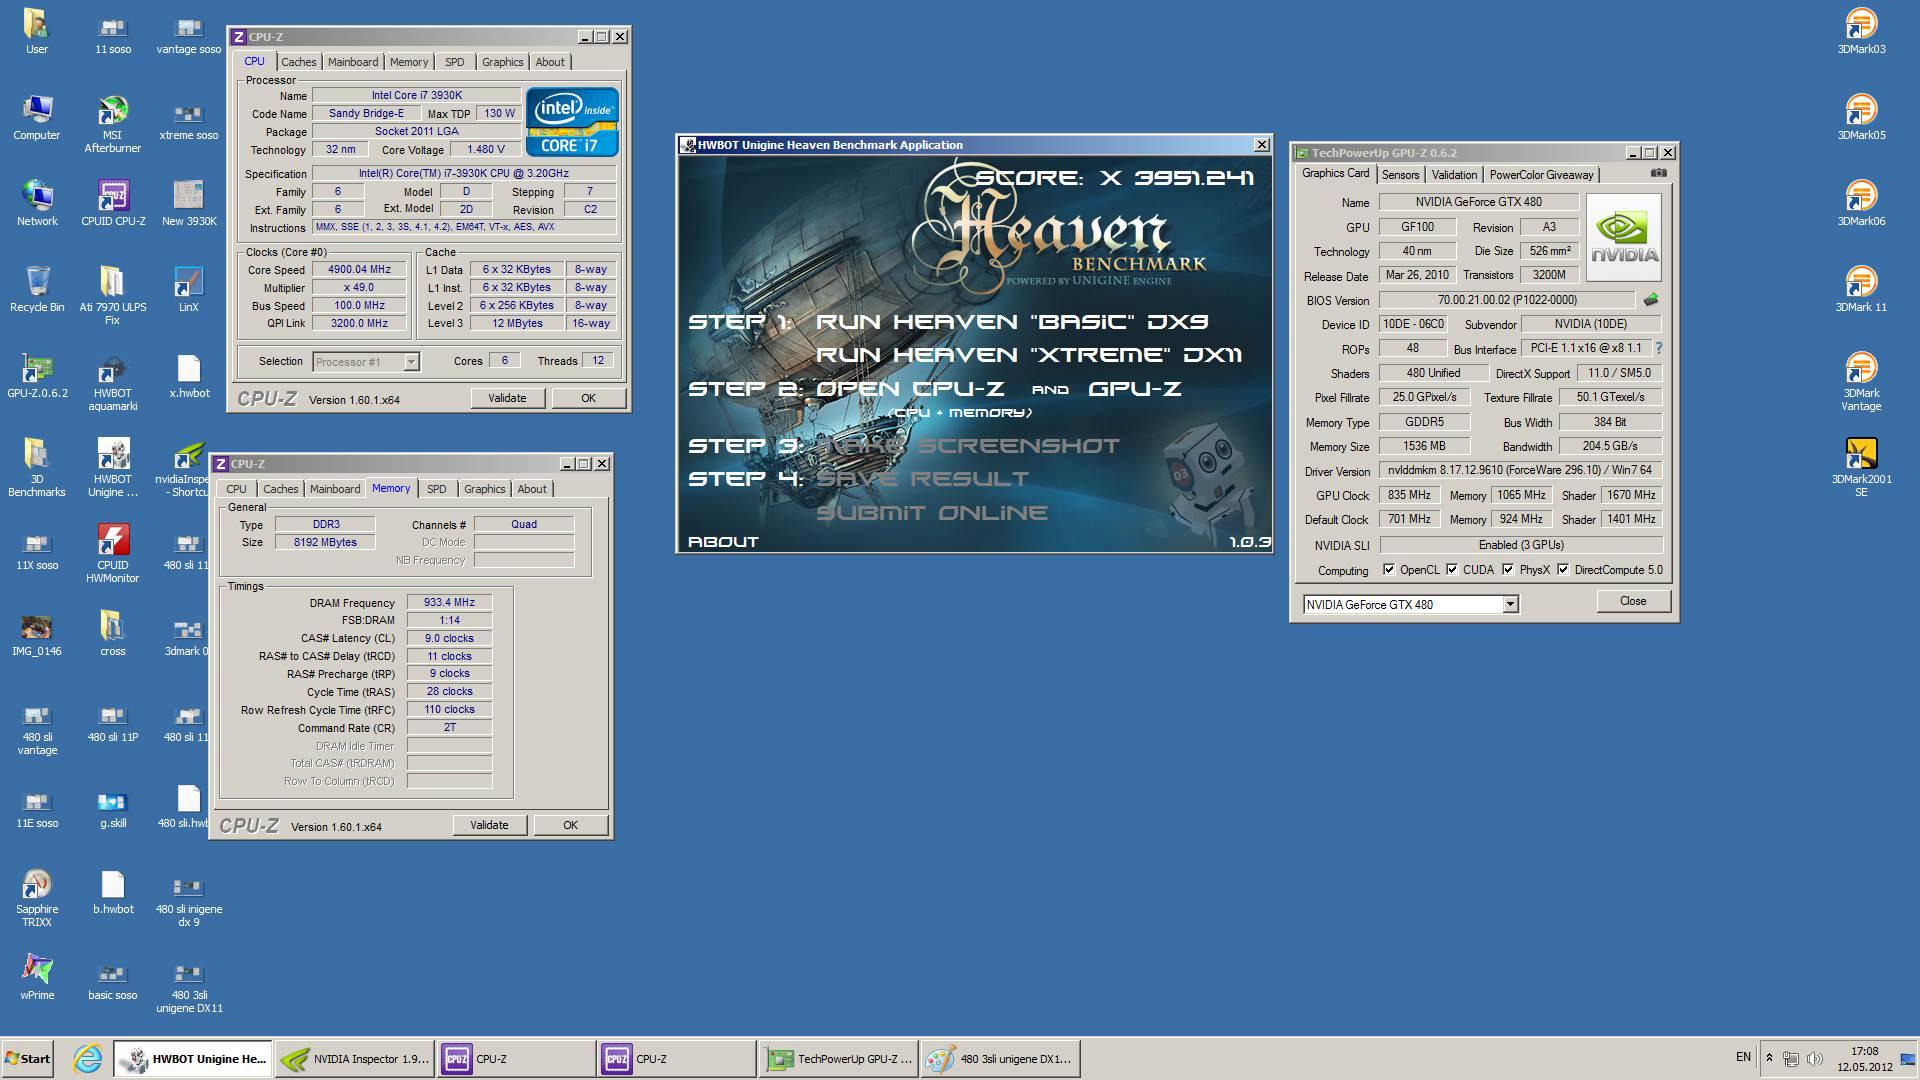Switch to Caches tab in top CPU-Z window
Viewport: 1920px width, 1080px height.
coord(298,62)
